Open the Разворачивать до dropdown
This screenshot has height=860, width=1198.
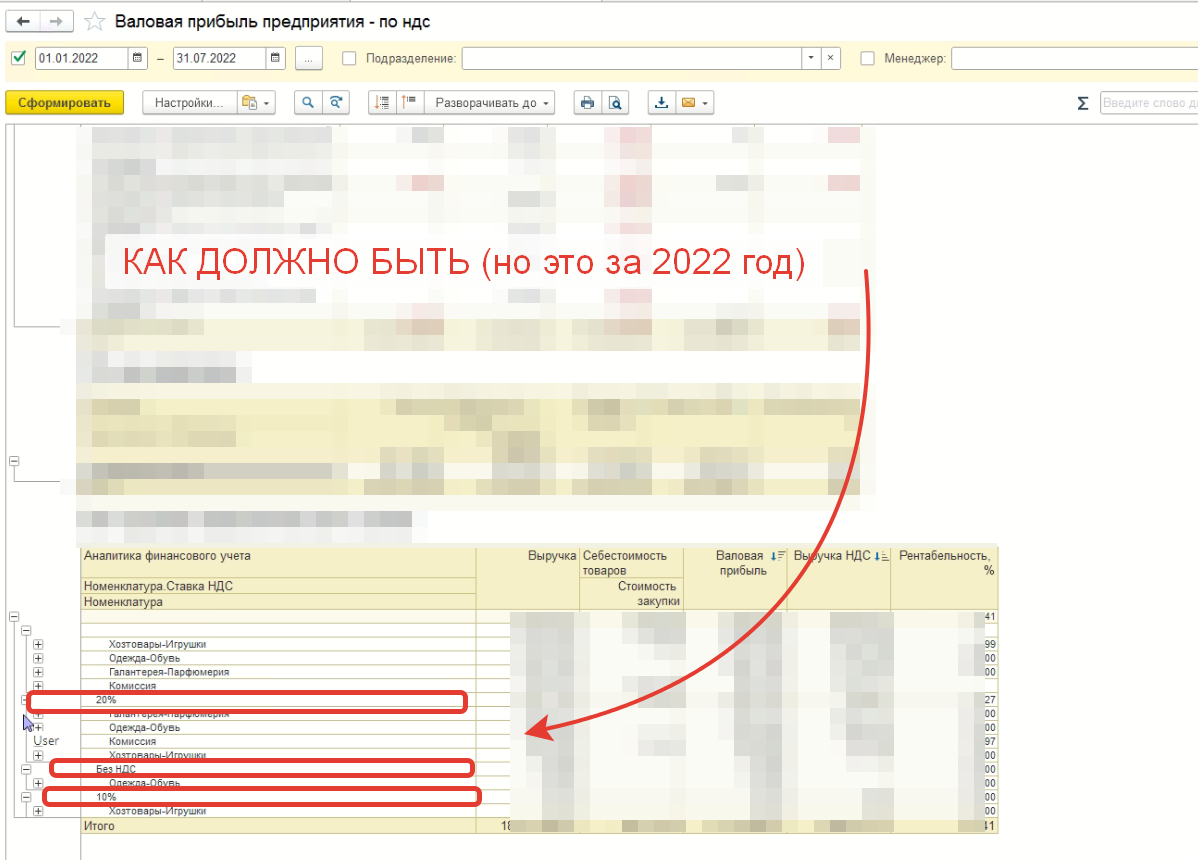tap(491, 102)
